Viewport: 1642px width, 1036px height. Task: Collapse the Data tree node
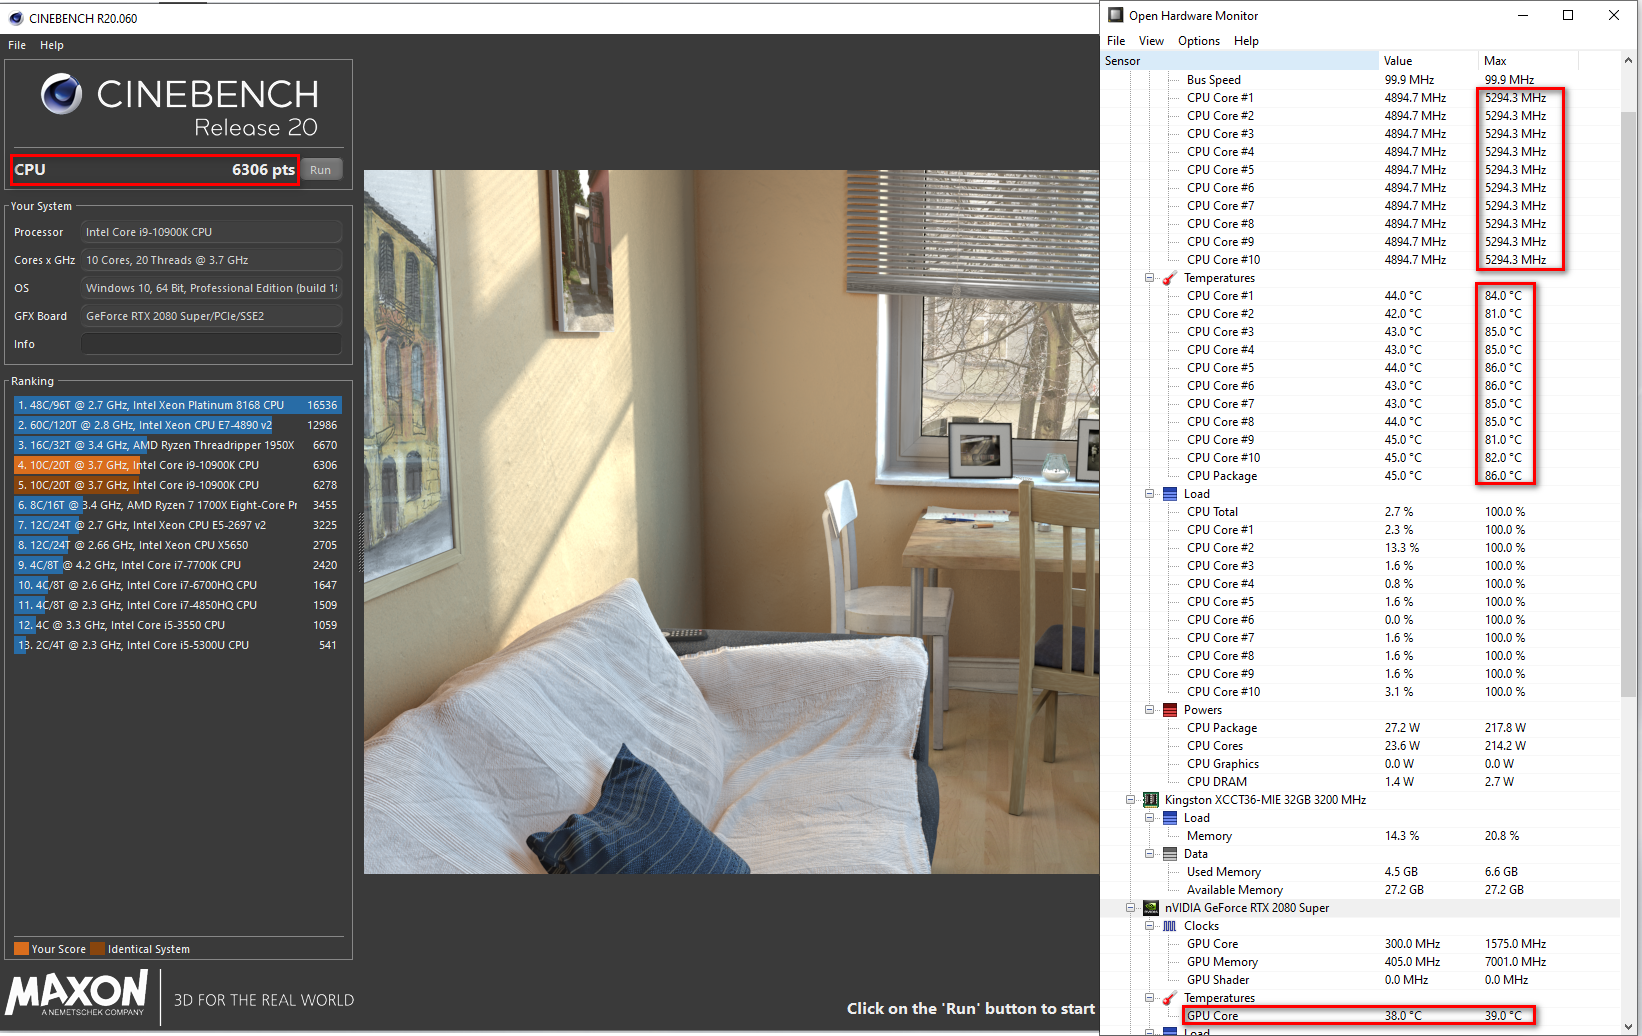click(x=1150, y=854)
